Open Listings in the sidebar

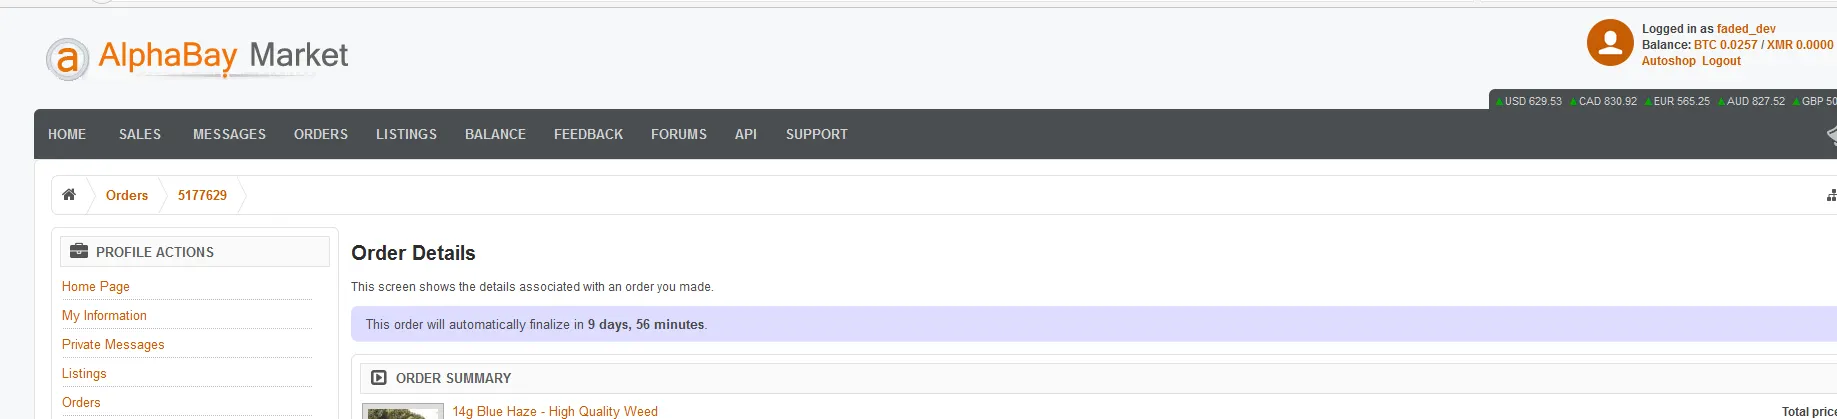[x=84, y=373]
